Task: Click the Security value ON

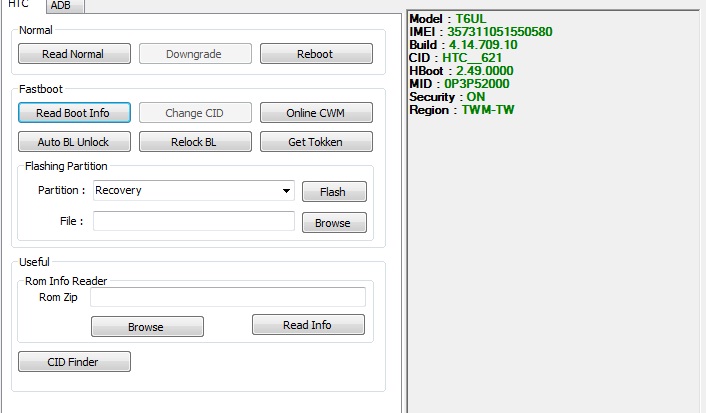Action: point(475,97)
